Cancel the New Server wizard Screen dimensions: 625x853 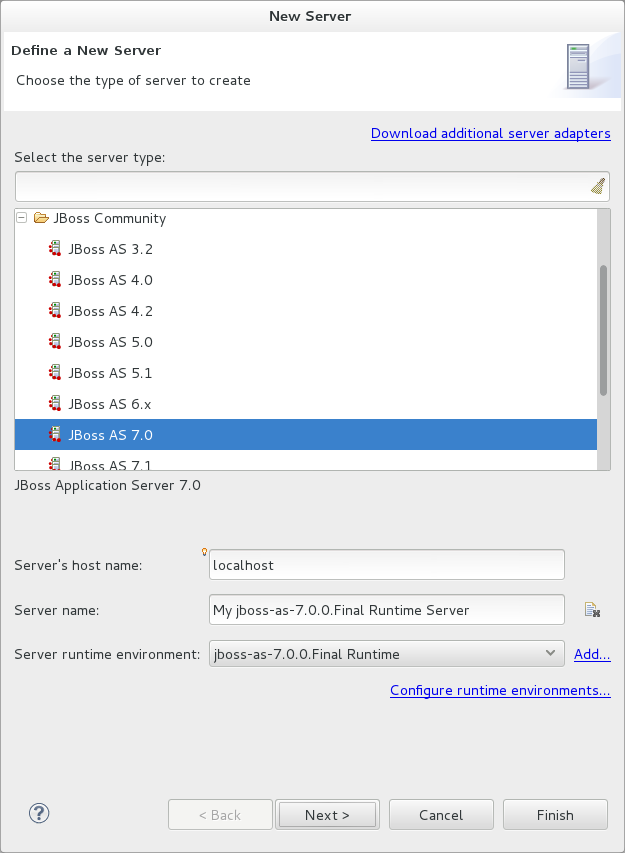(441, 813)
